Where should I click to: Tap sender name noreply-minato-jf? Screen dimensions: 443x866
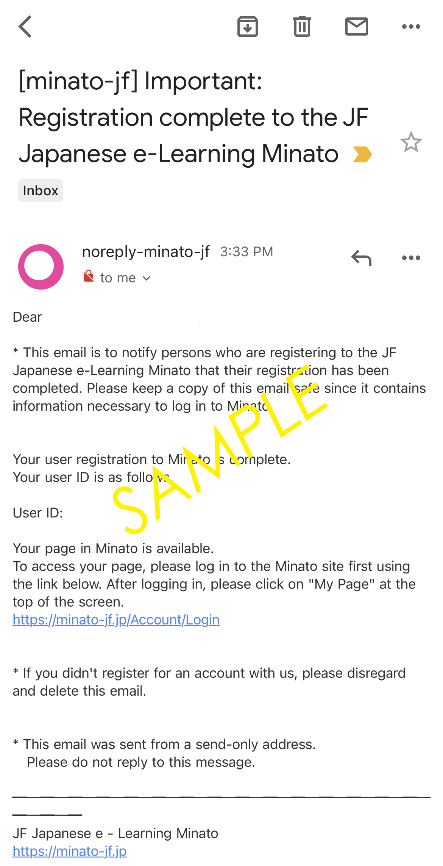click(x=146, y=252)
